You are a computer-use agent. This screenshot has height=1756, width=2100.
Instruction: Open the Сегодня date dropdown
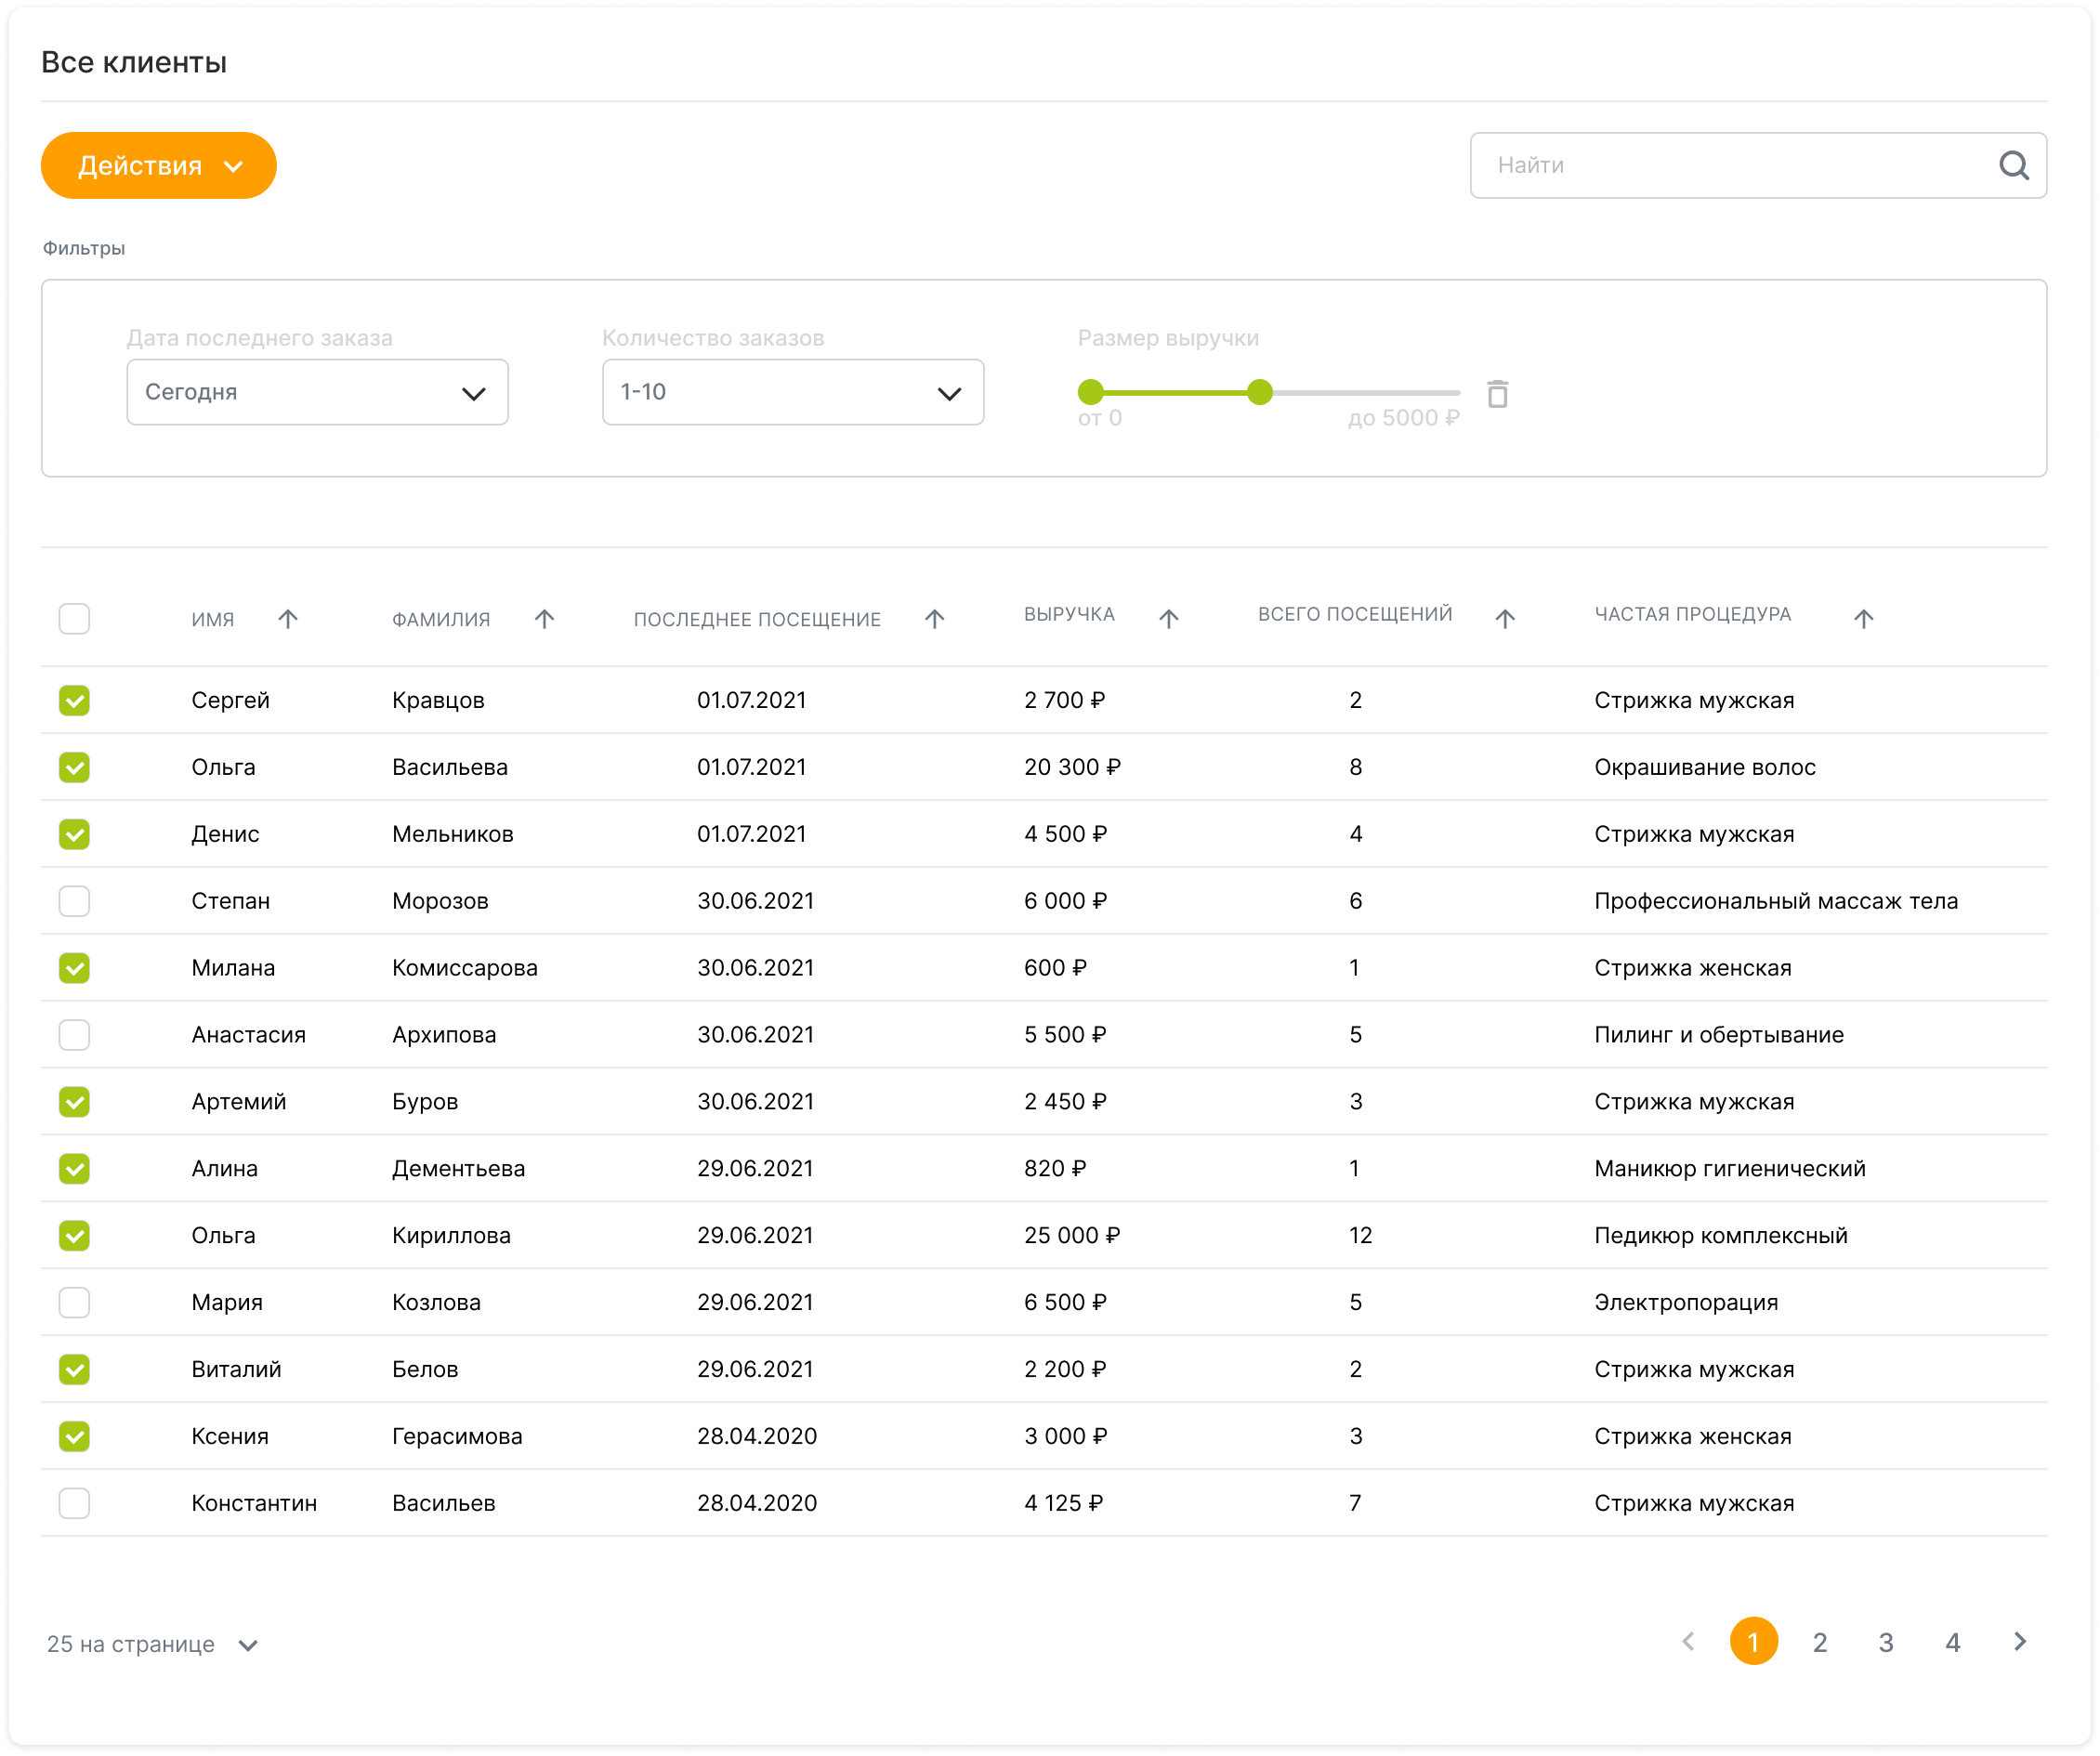pos(317,392)
